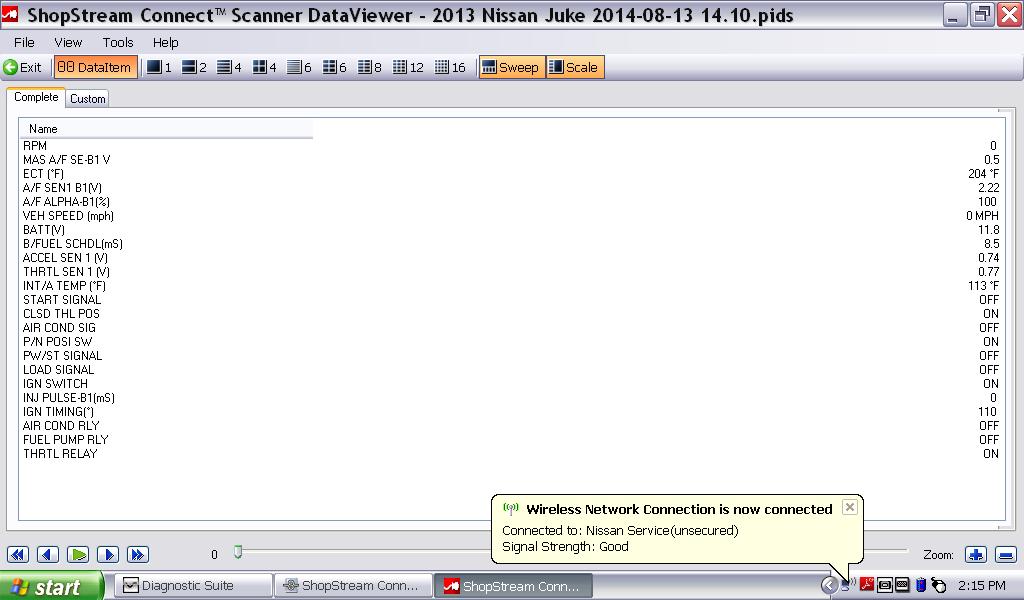Click the wireless network tray icon

click(x=848, y=584)
